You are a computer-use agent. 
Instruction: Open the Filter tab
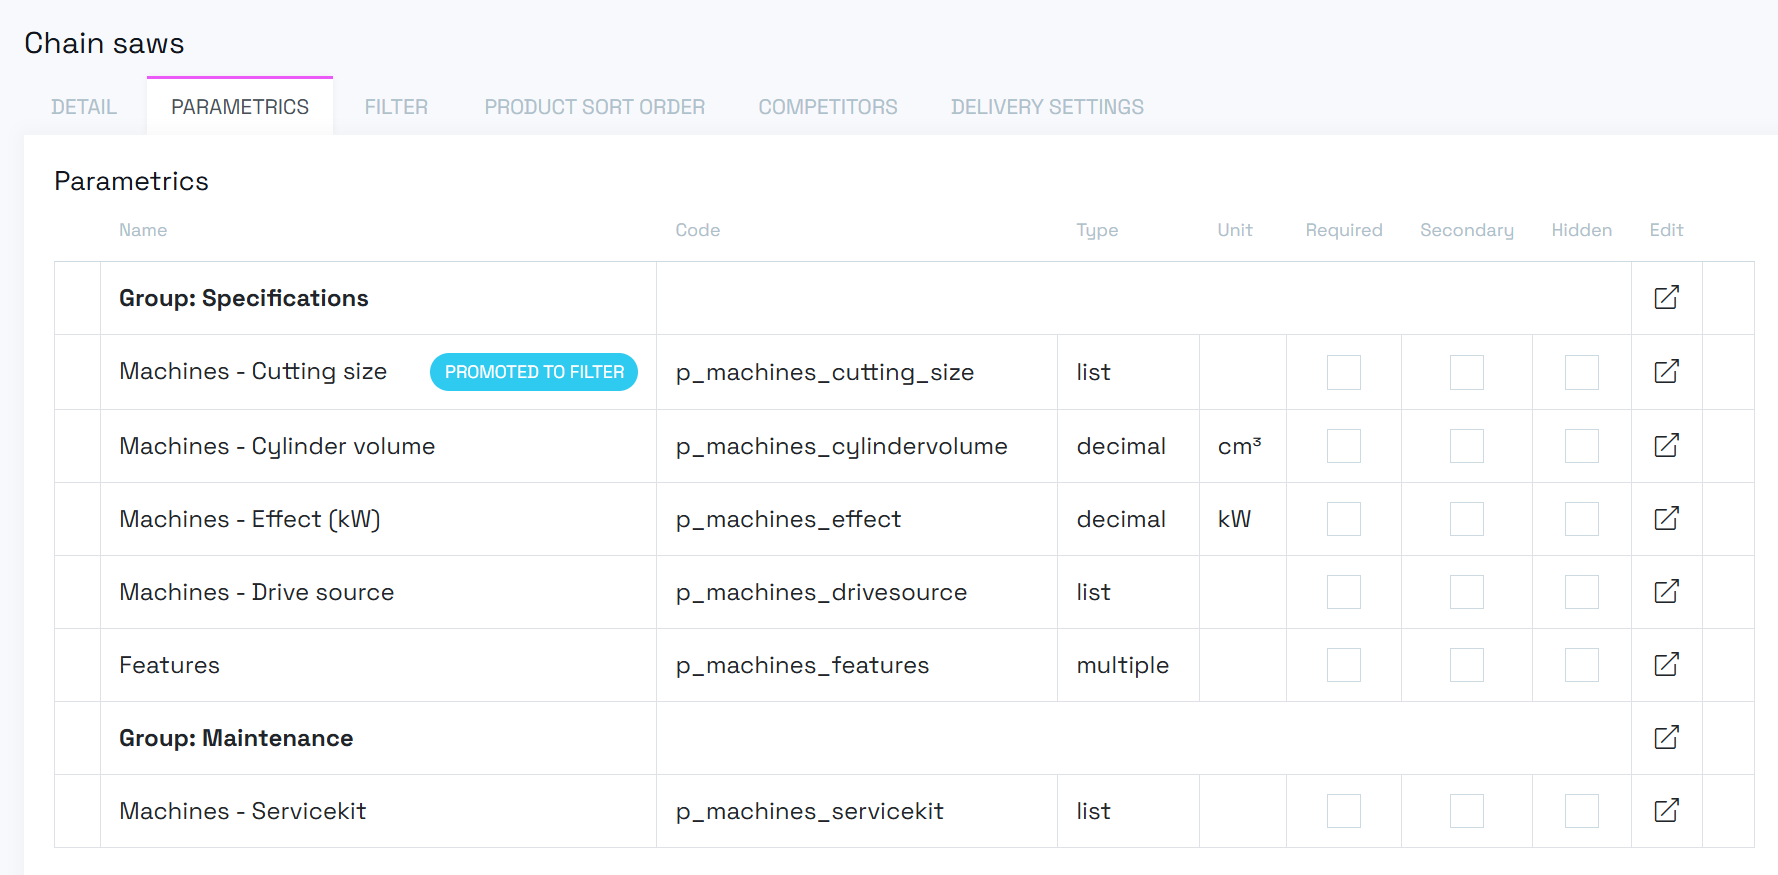[x=396, y=107]
